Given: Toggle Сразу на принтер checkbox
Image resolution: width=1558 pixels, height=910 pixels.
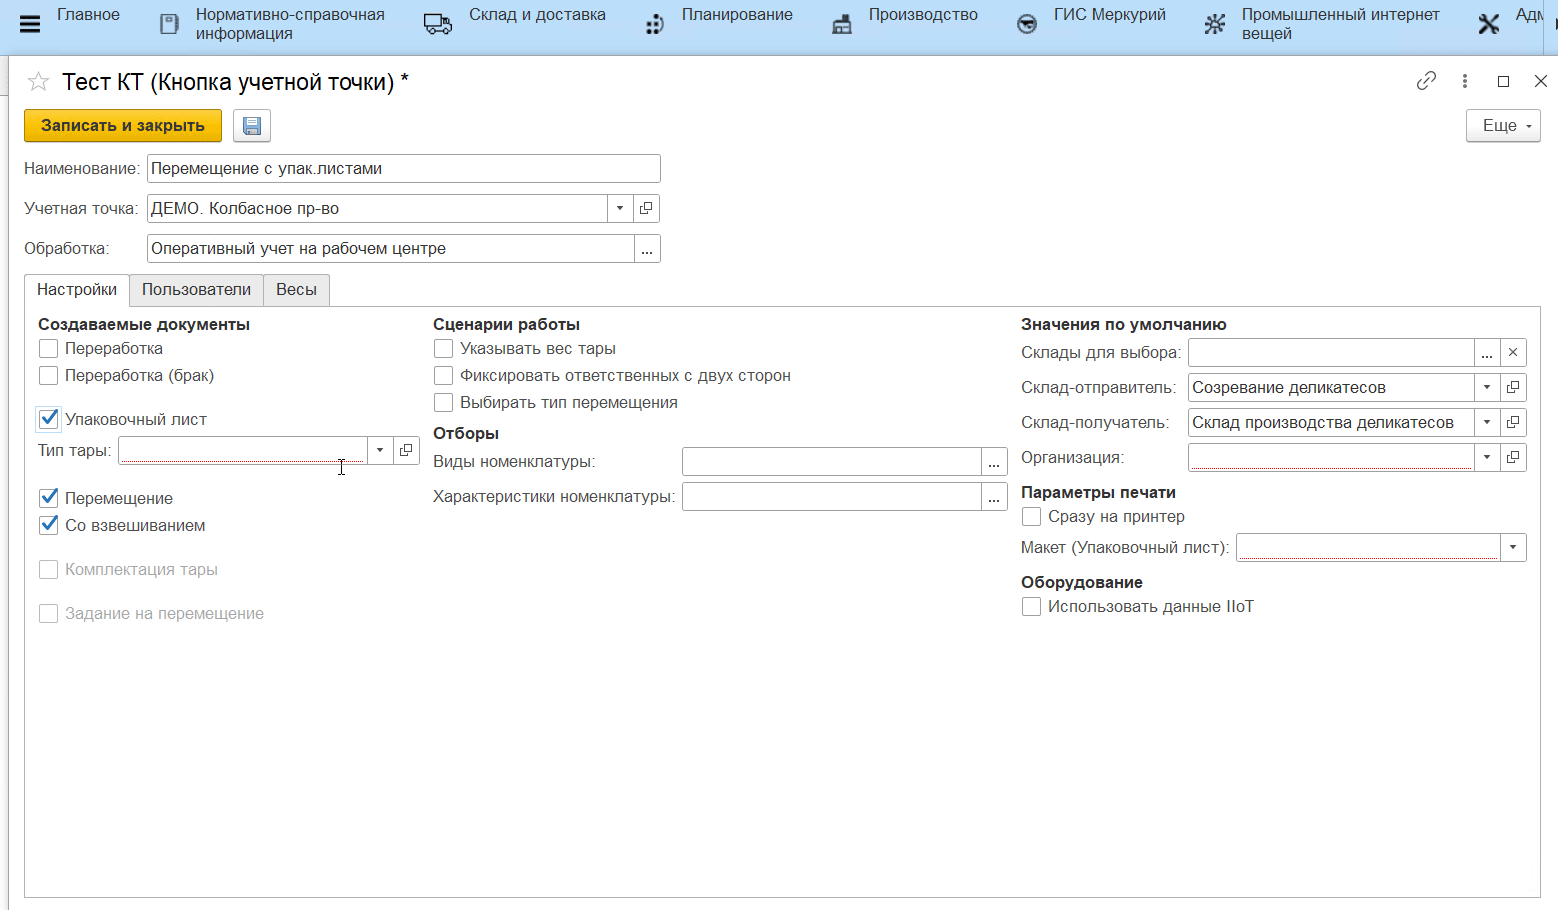Looking at the screenshot, I should [x=1031, y=517].
